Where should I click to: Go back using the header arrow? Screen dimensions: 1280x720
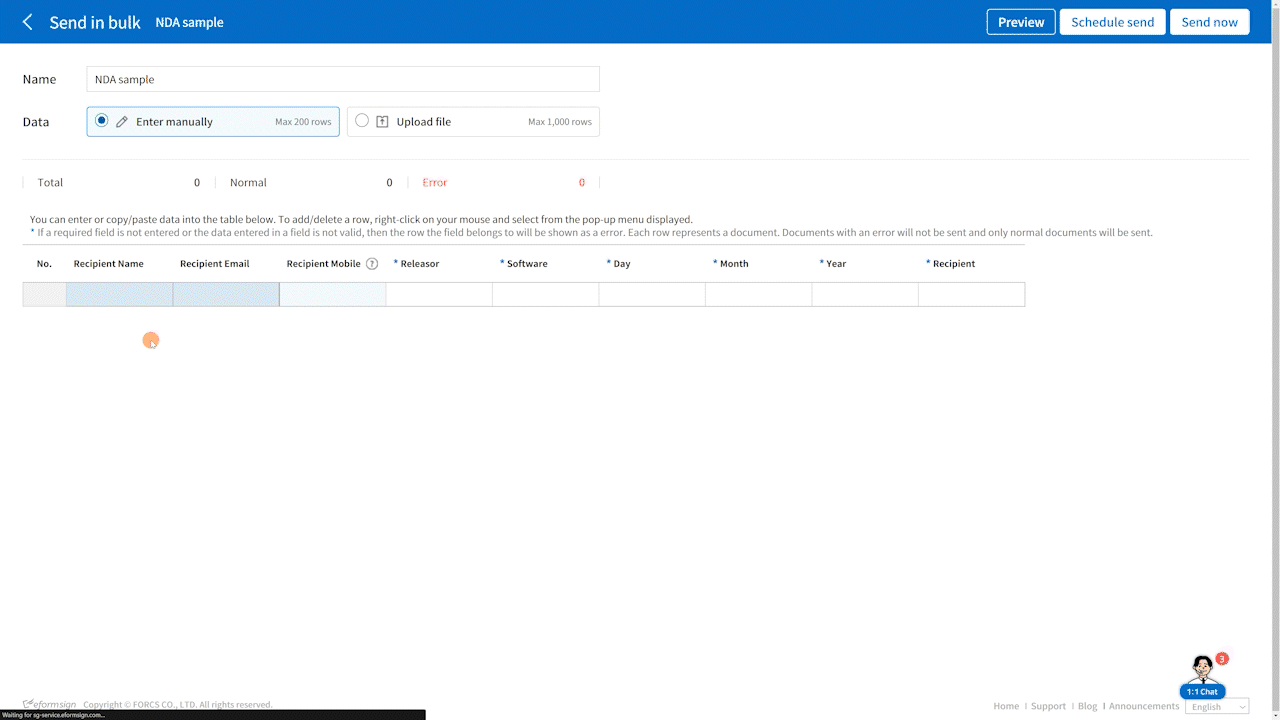[x=27, y=22]
